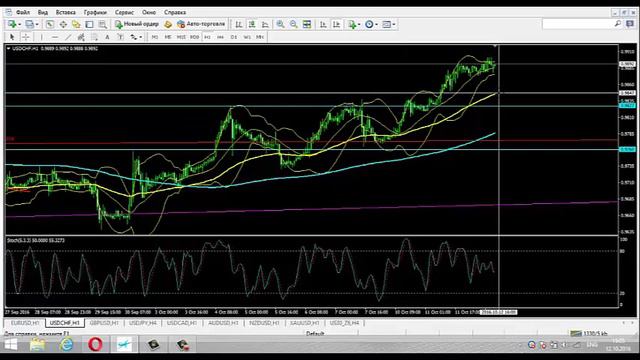Select the trendline drawing tool
Screen dimensions: 640x360
[x=68, y=37]
